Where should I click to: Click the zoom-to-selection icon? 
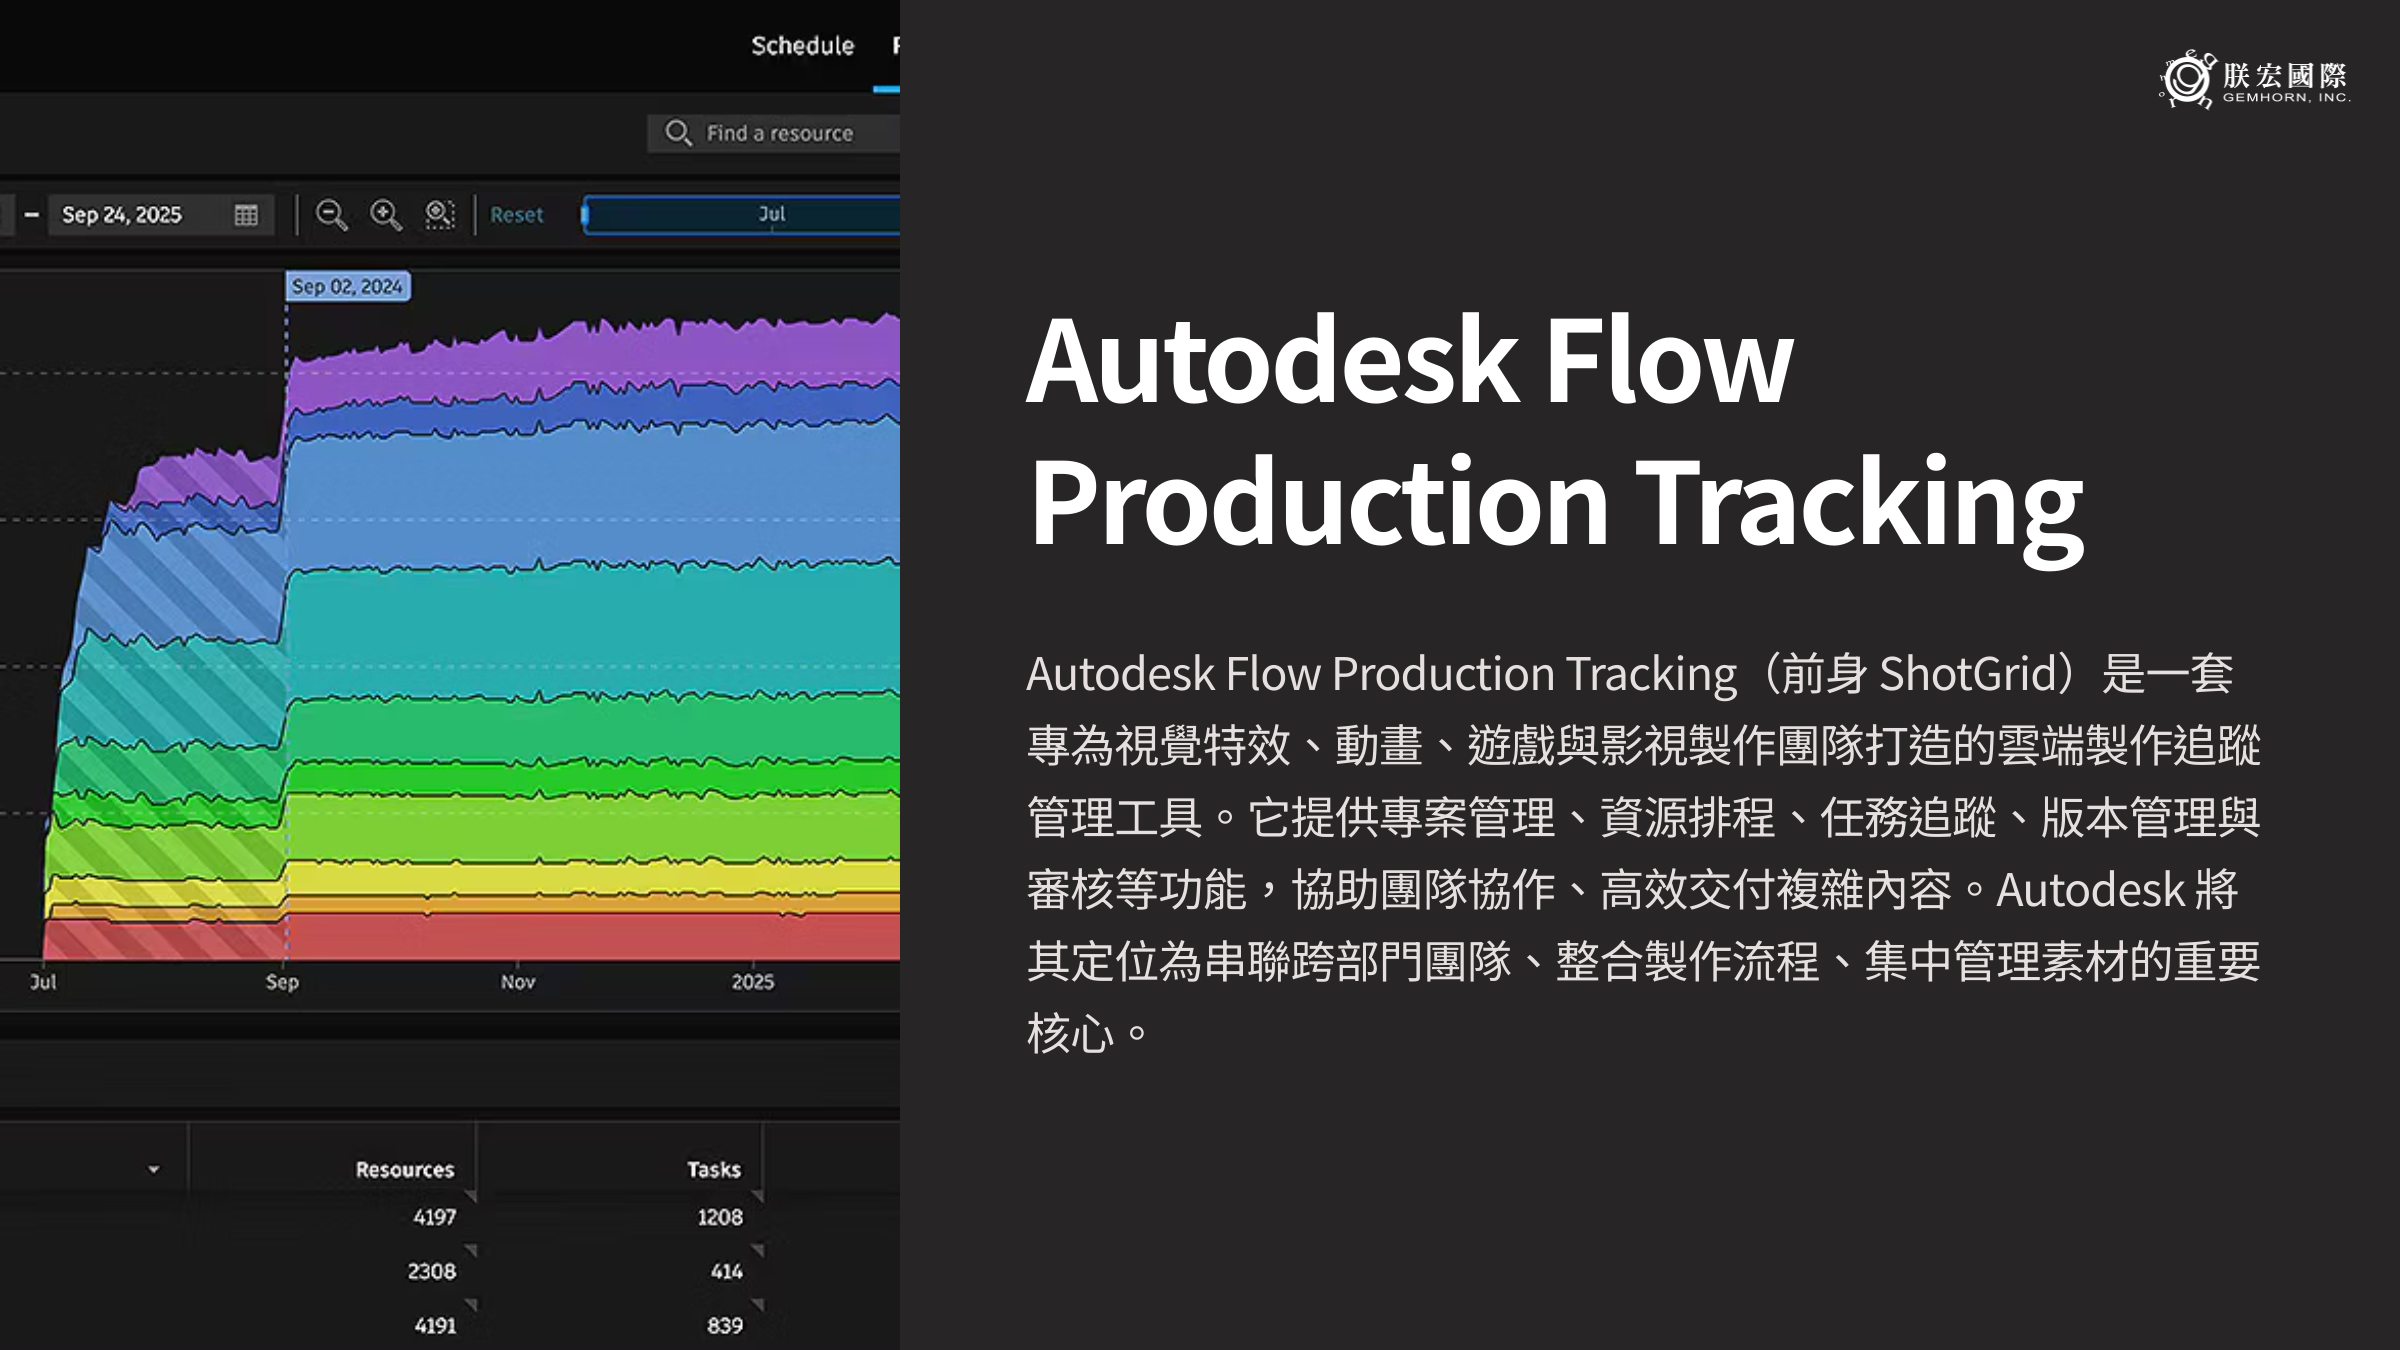[440, 215]
